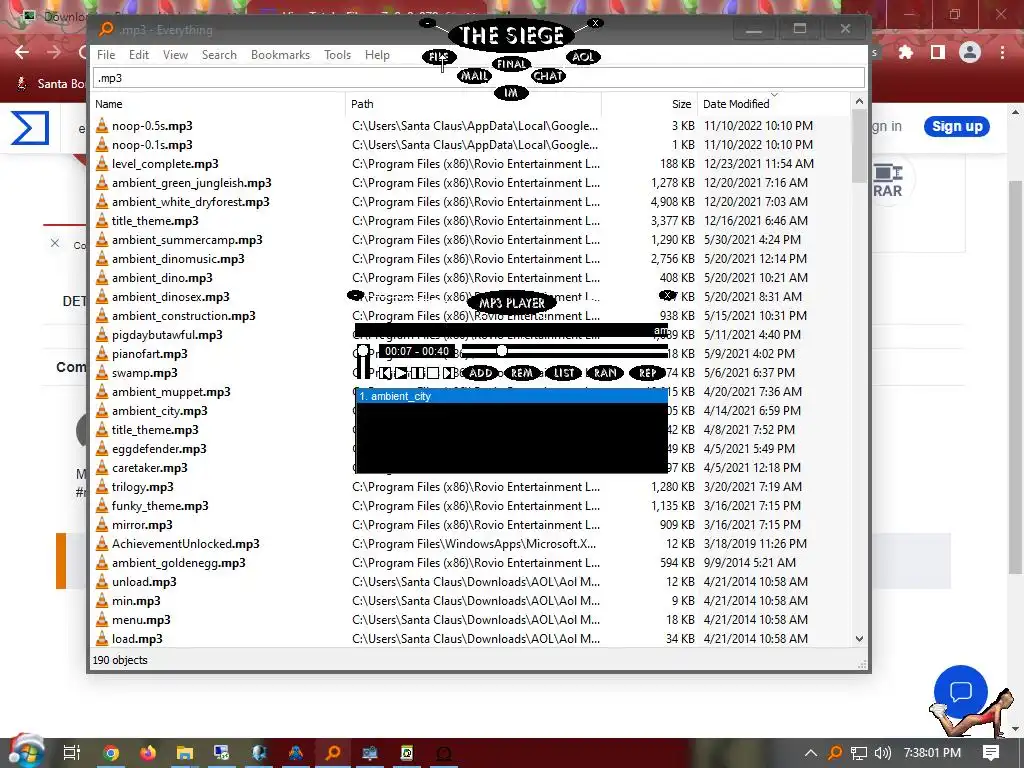Click the Sign up button in the browser
This screenshot has width=1024, height=768.
[957, 126]
